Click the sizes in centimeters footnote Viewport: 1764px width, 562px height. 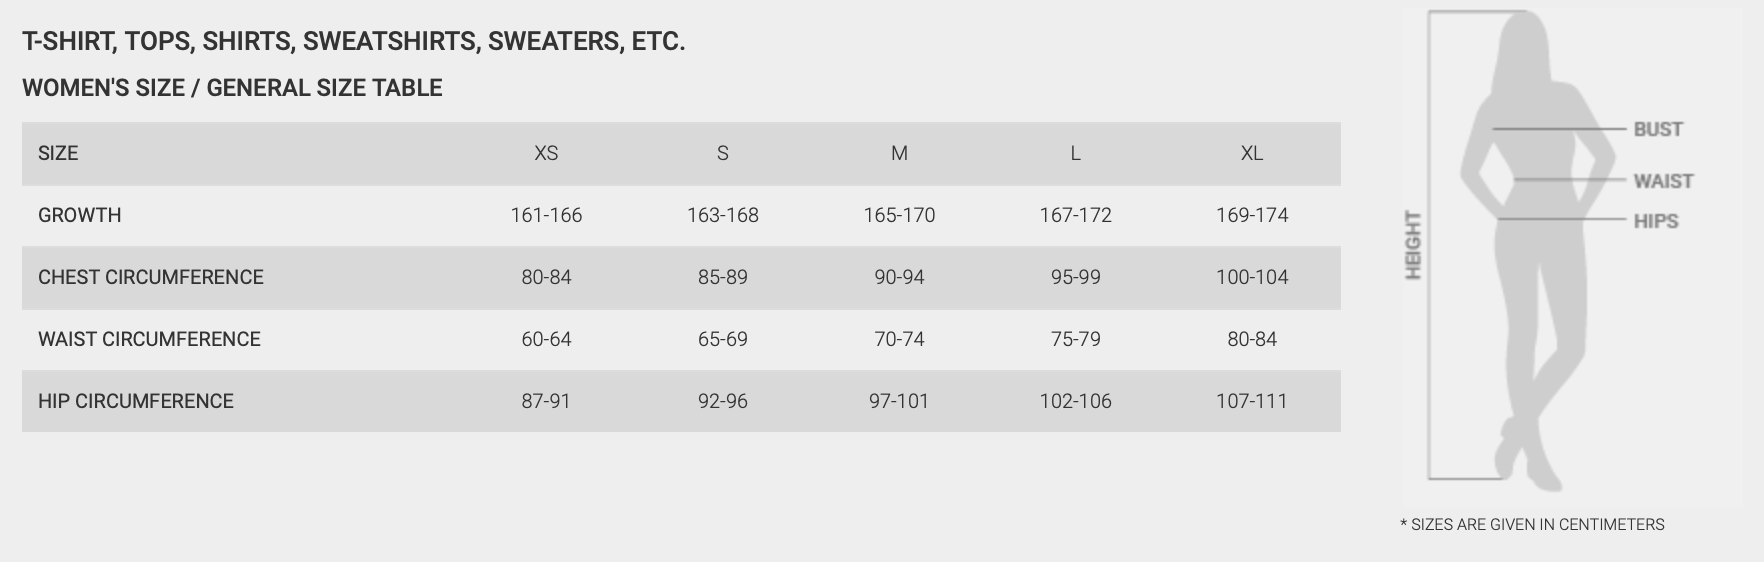click(1532, 524)
